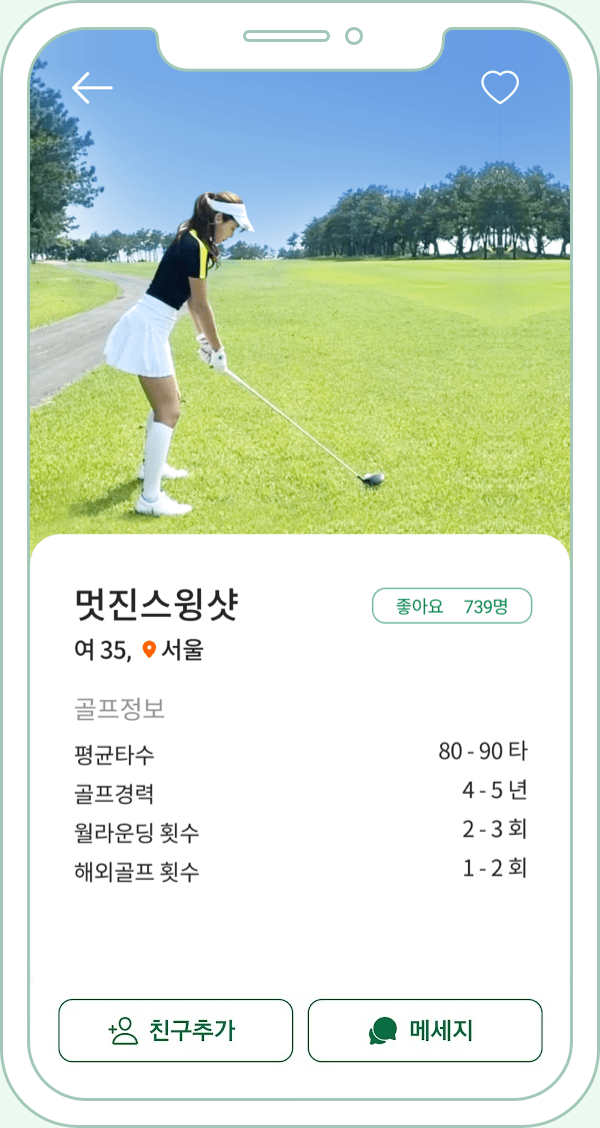This screenshot has width=600, height=1128.
Task: Select the 해외골프 횟수 label
Action: (x=136, y=872)
